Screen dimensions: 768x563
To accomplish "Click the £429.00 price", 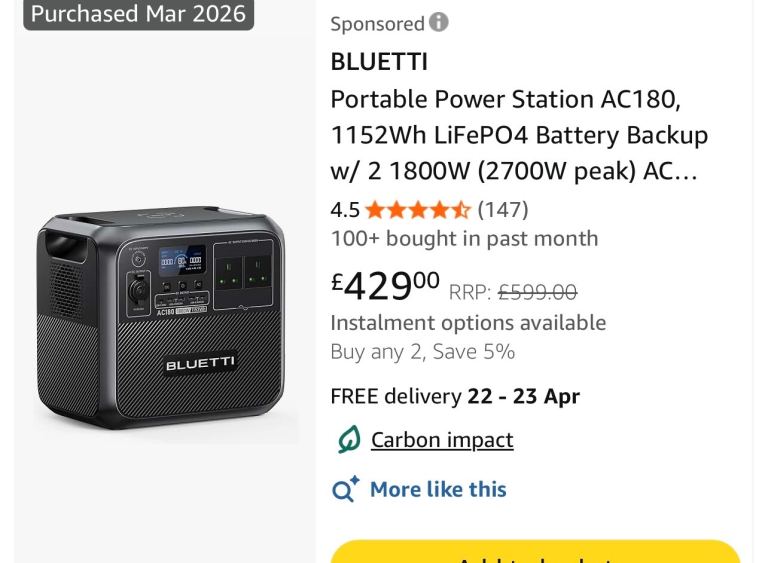I will pyautogui.click(x=385, y=286).
